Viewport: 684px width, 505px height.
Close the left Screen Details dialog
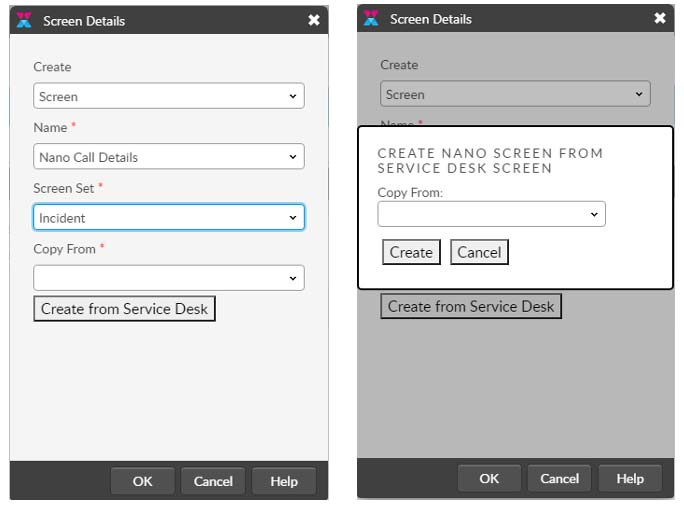click(314, 20)
